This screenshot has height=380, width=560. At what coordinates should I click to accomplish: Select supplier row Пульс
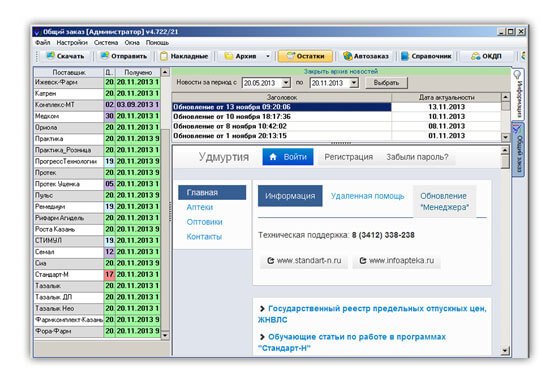[x=97, y=195]
